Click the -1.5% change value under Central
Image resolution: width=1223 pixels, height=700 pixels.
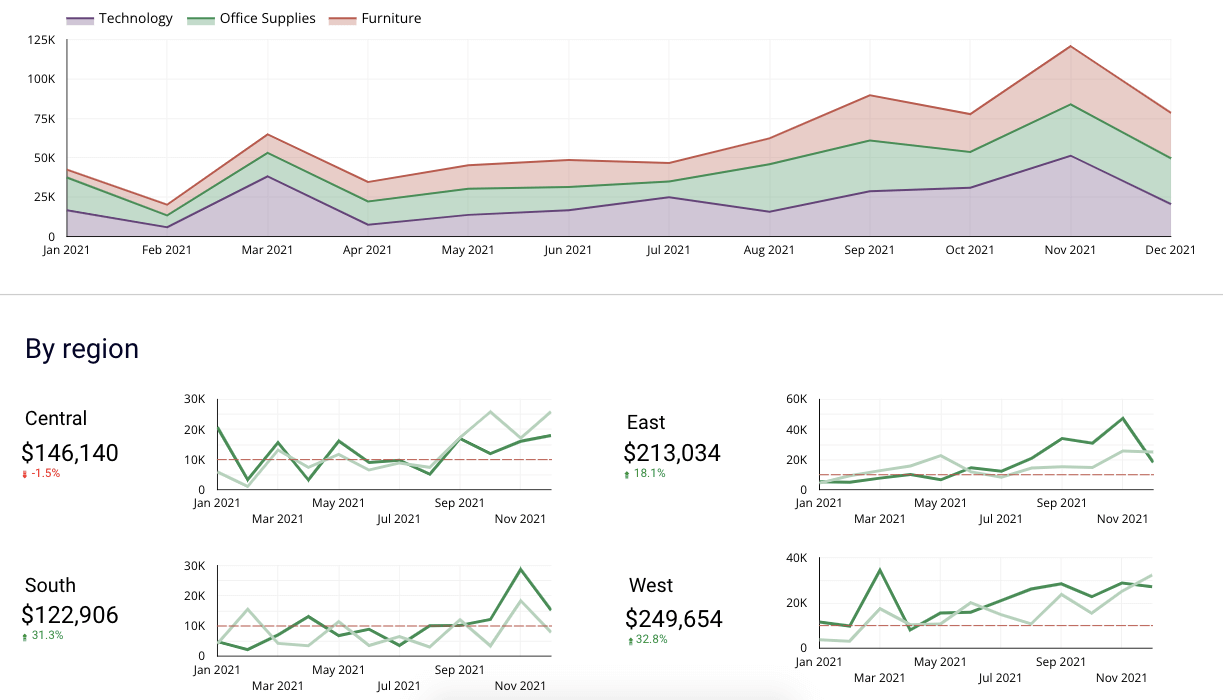[45, 474]
